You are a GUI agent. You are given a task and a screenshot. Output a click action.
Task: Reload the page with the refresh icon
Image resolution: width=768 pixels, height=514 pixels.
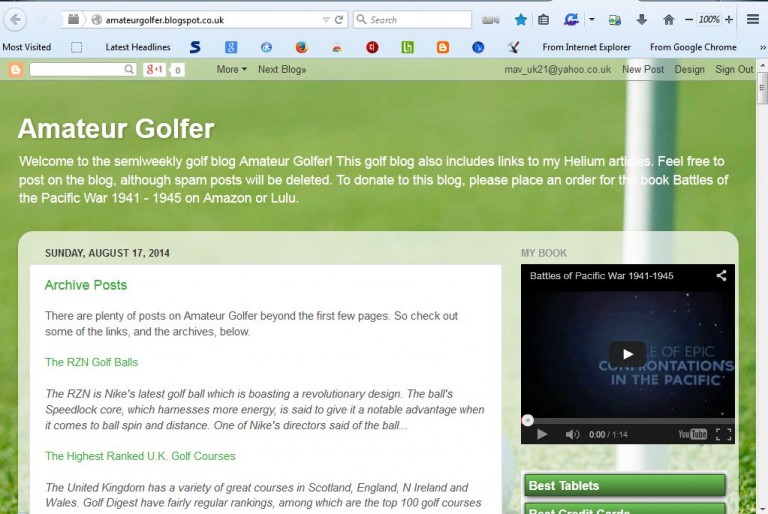point(340,19)
